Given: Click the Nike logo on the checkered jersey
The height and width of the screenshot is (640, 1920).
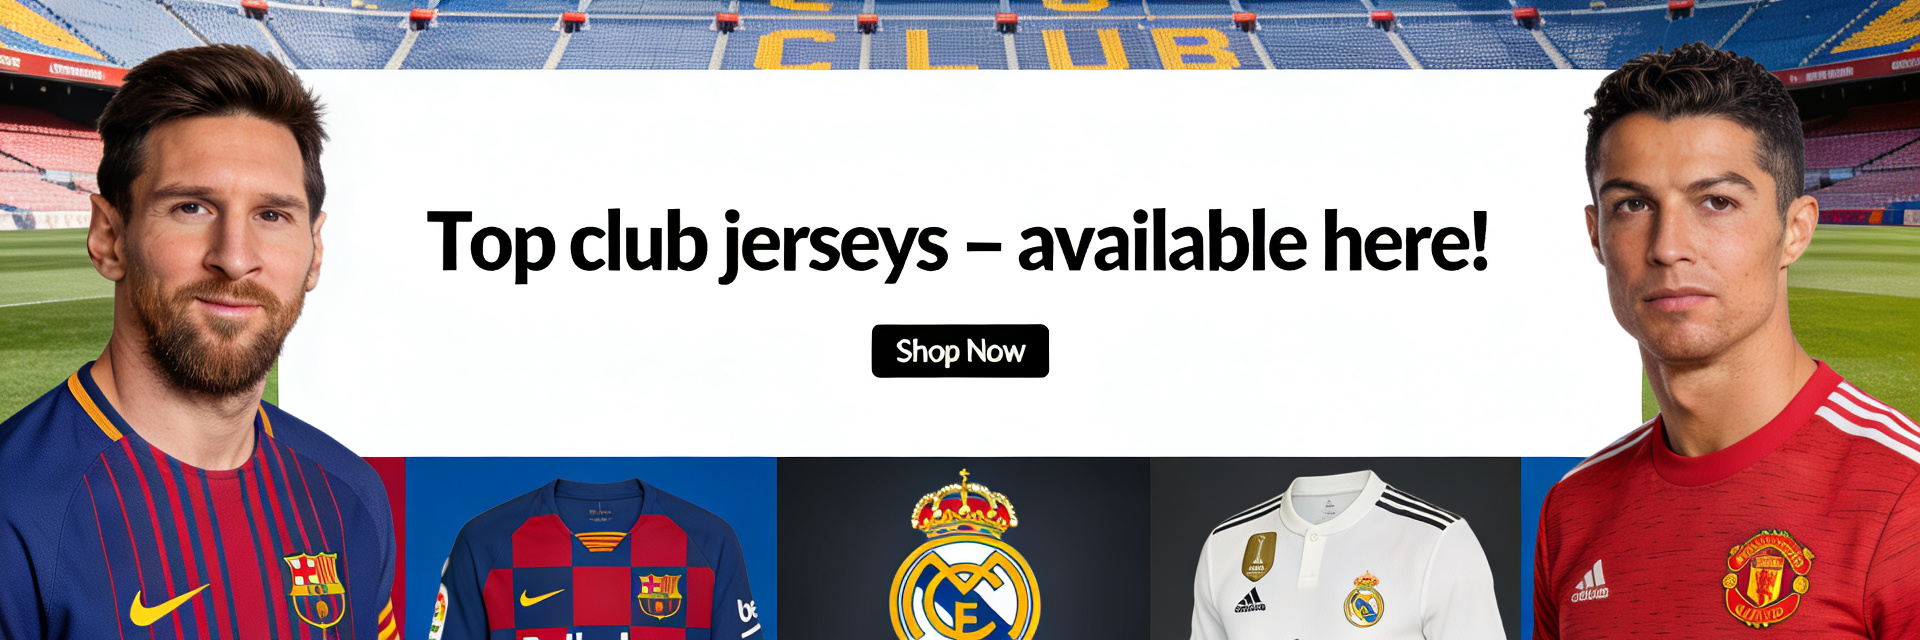Looking at the screenshot, I should click(541, 597).
